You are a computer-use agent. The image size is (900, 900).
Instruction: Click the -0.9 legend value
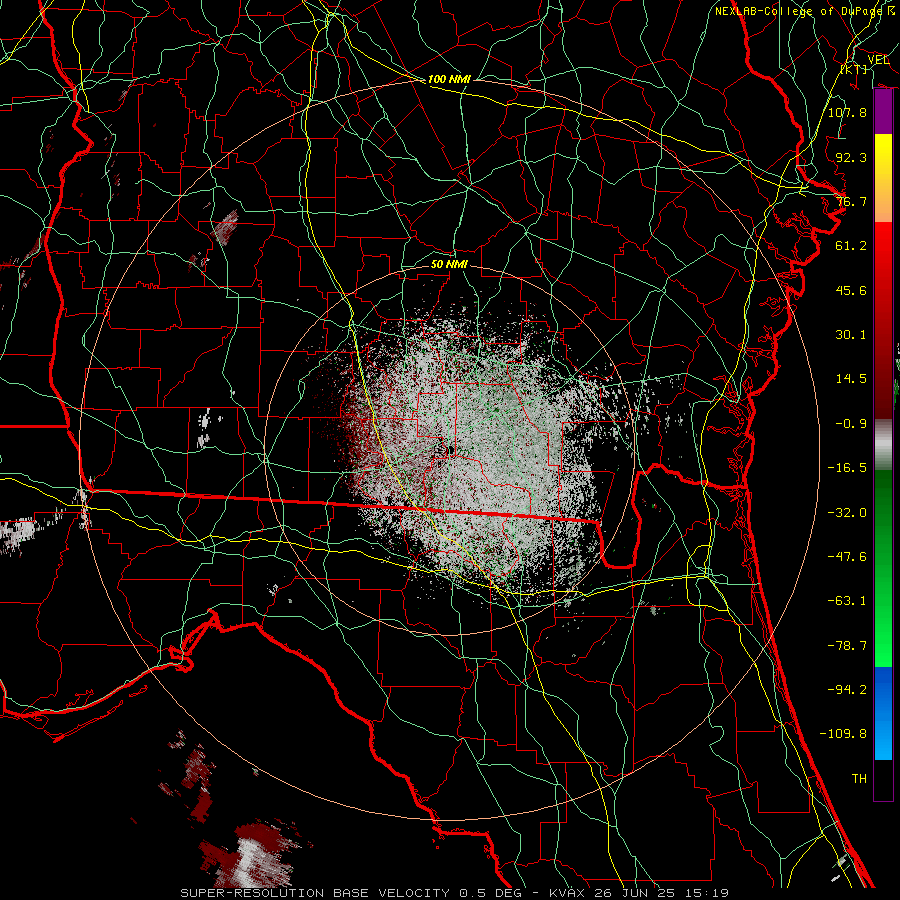851,424
